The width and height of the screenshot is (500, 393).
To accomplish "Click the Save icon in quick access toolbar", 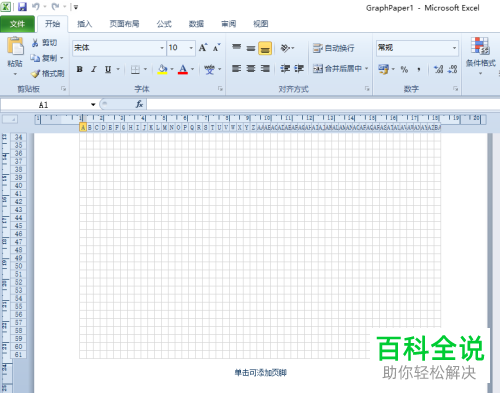I will point(22,7).
